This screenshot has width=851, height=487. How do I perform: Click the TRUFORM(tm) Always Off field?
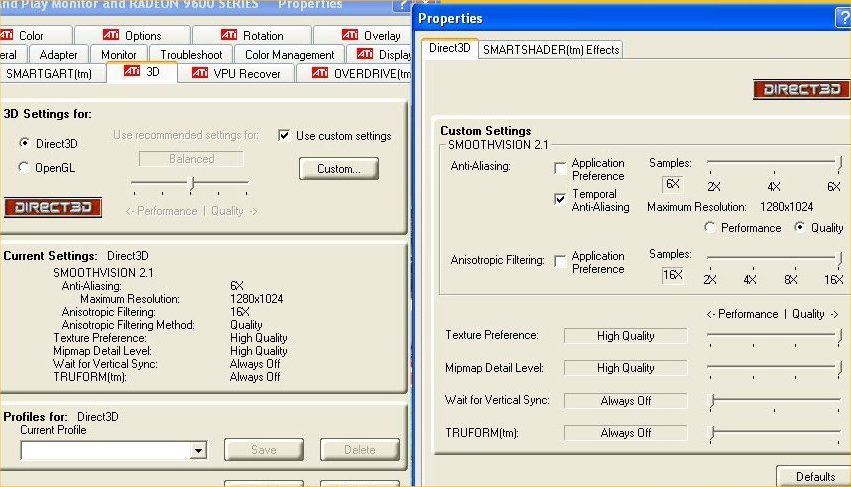[625, 433]
